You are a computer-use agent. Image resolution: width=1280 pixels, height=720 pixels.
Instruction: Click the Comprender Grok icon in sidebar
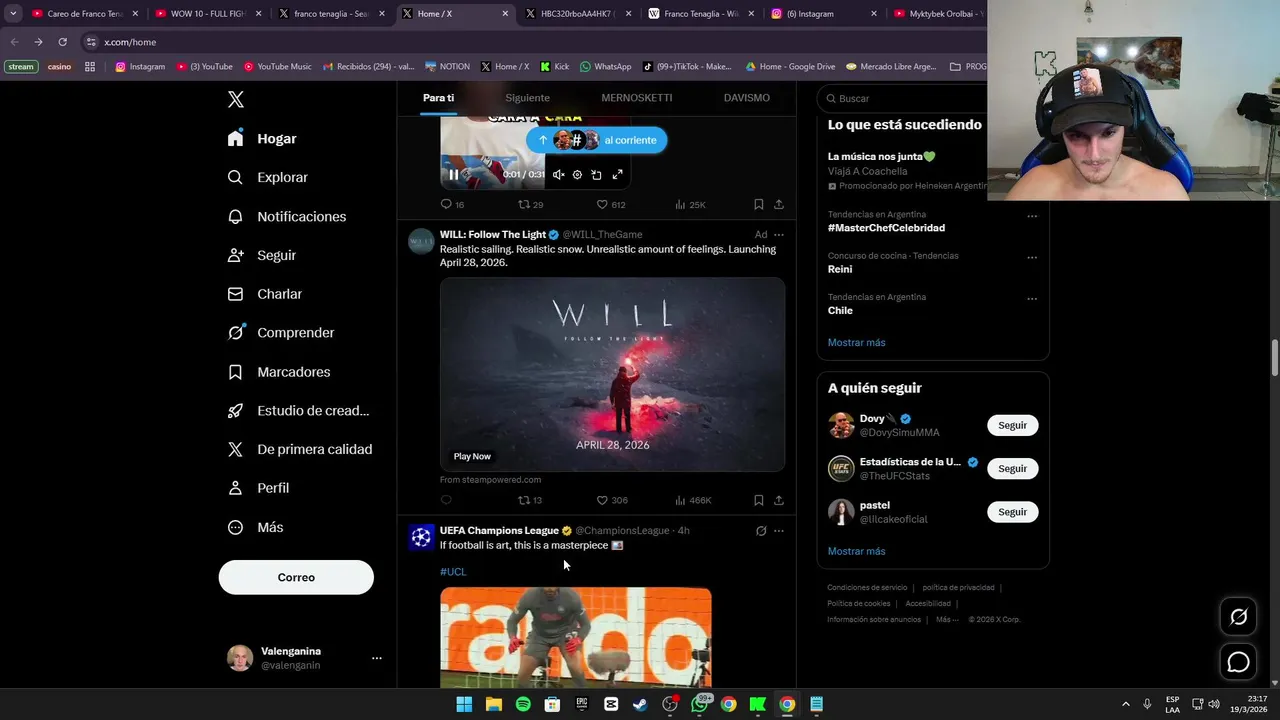click(x=235, y=333)
